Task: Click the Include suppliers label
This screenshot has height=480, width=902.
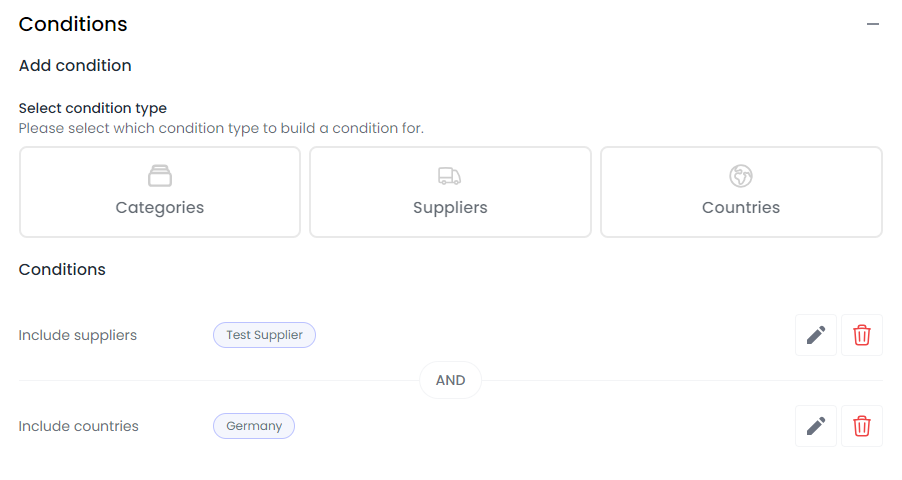Action: 78,335
